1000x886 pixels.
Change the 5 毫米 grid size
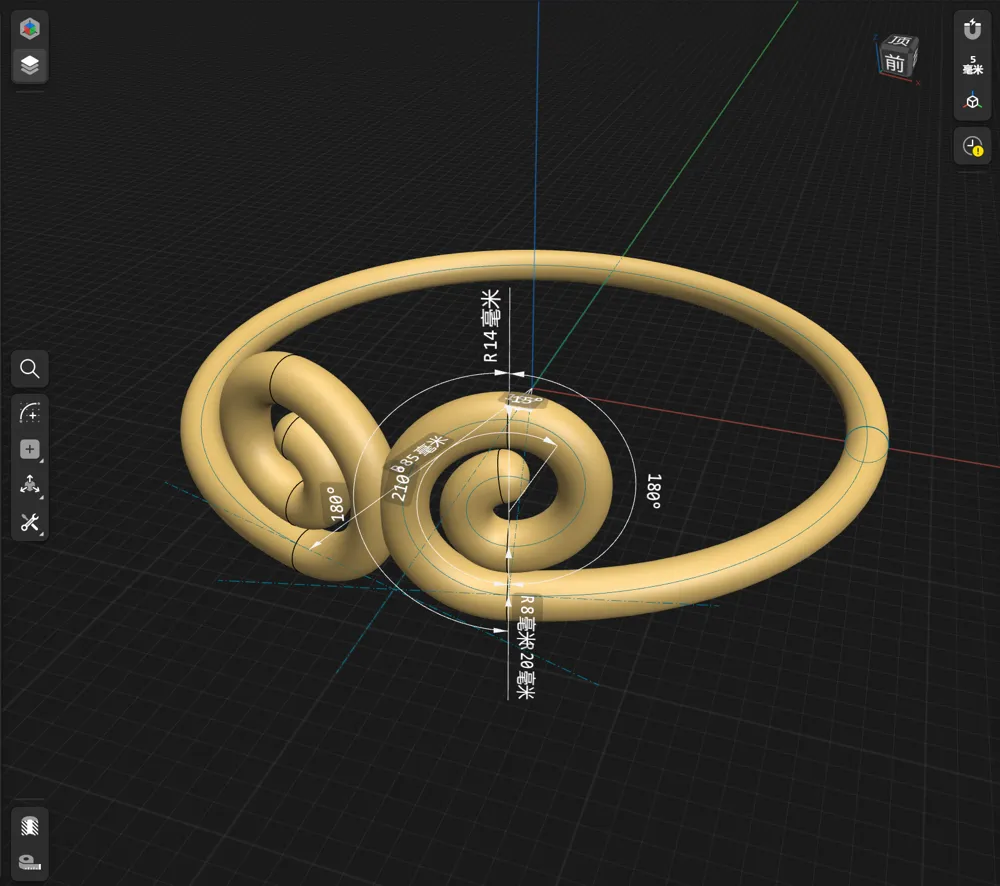(x=972, y=65)
